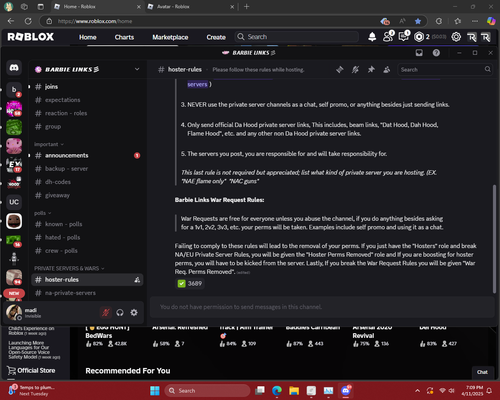Click the Roblox logo

pos(31,37)
